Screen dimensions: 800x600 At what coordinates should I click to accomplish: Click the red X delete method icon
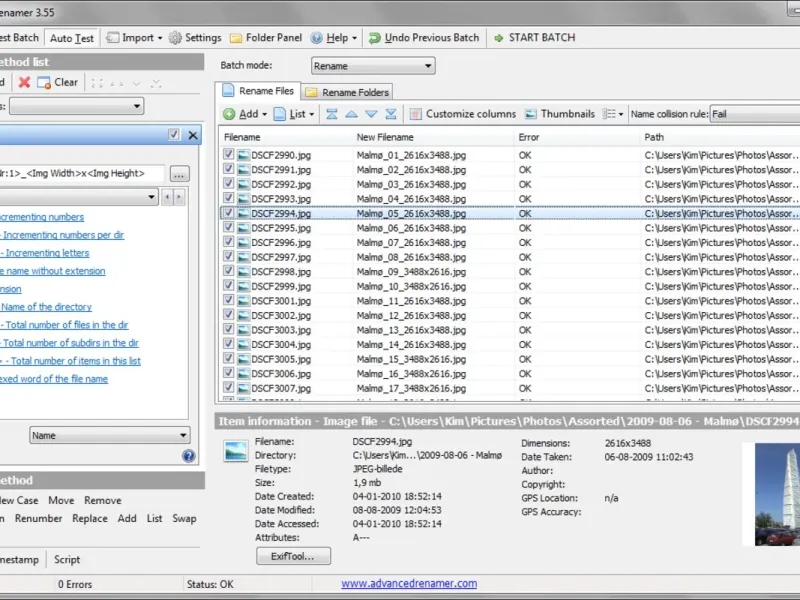24,82
